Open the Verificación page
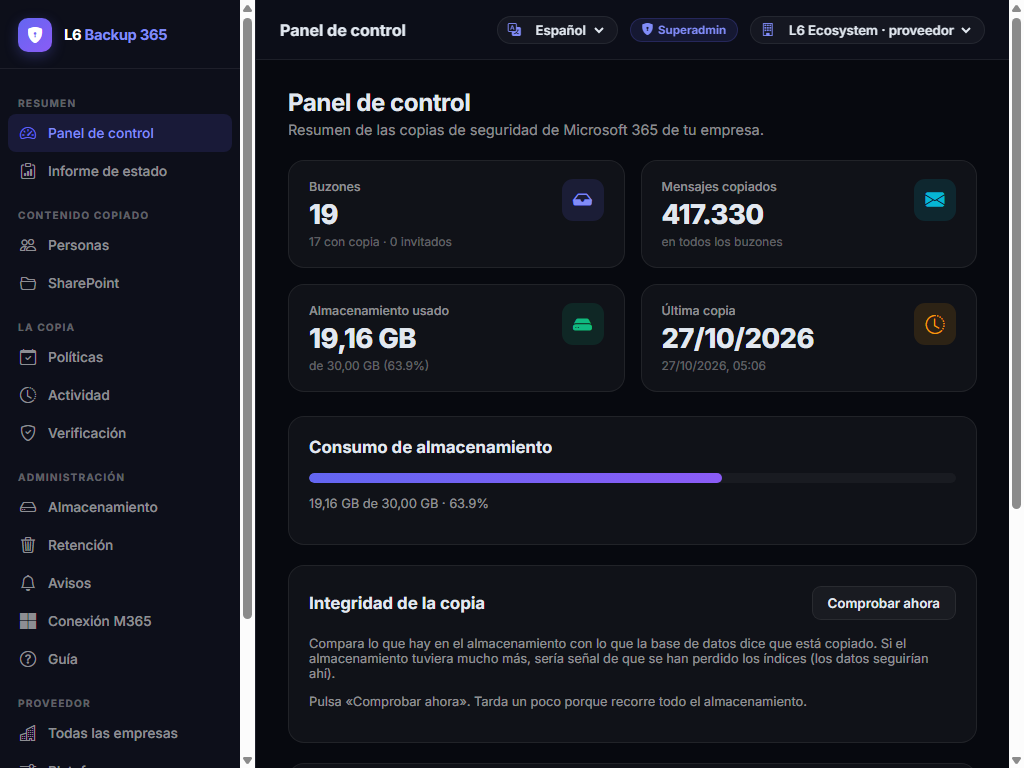The height and width of the screenshot is (768, 1024). [120, 433]
